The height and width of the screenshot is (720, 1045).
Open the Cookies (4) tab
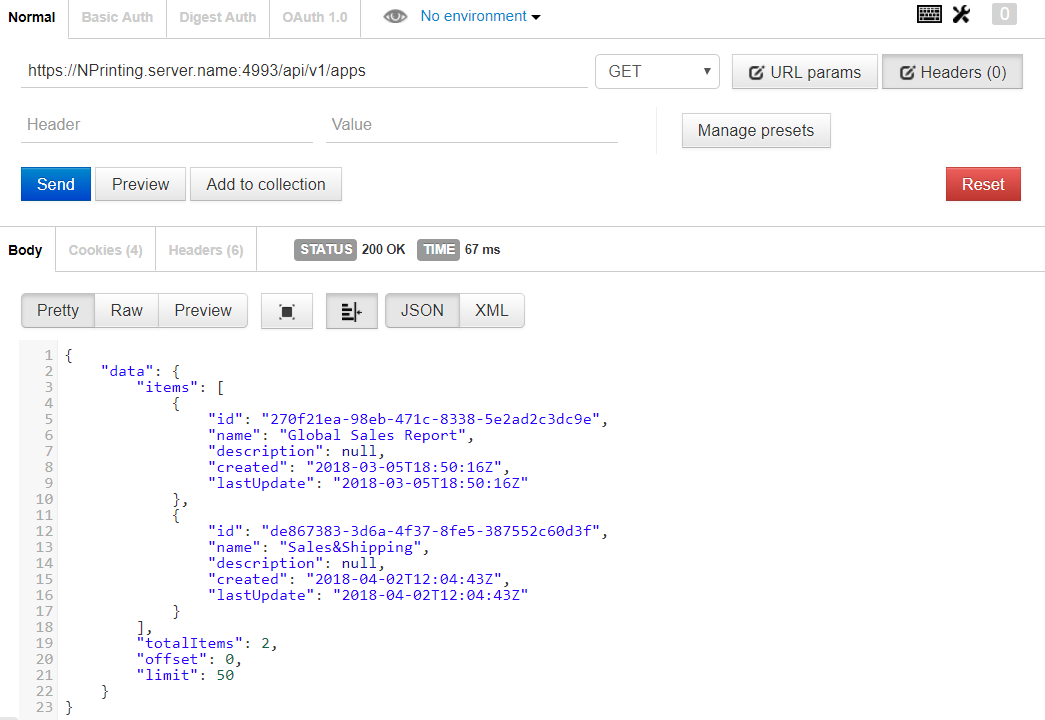click(105, 250)
